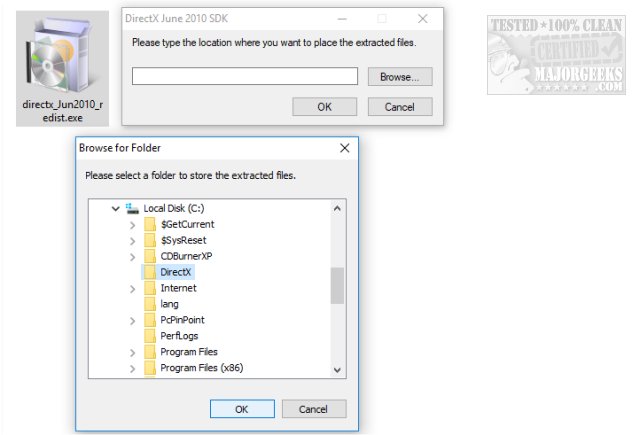Cancel the DirectX June 2010 SDK dialog
This screenshot has width=640, height=435.
[x=400, y=107]
